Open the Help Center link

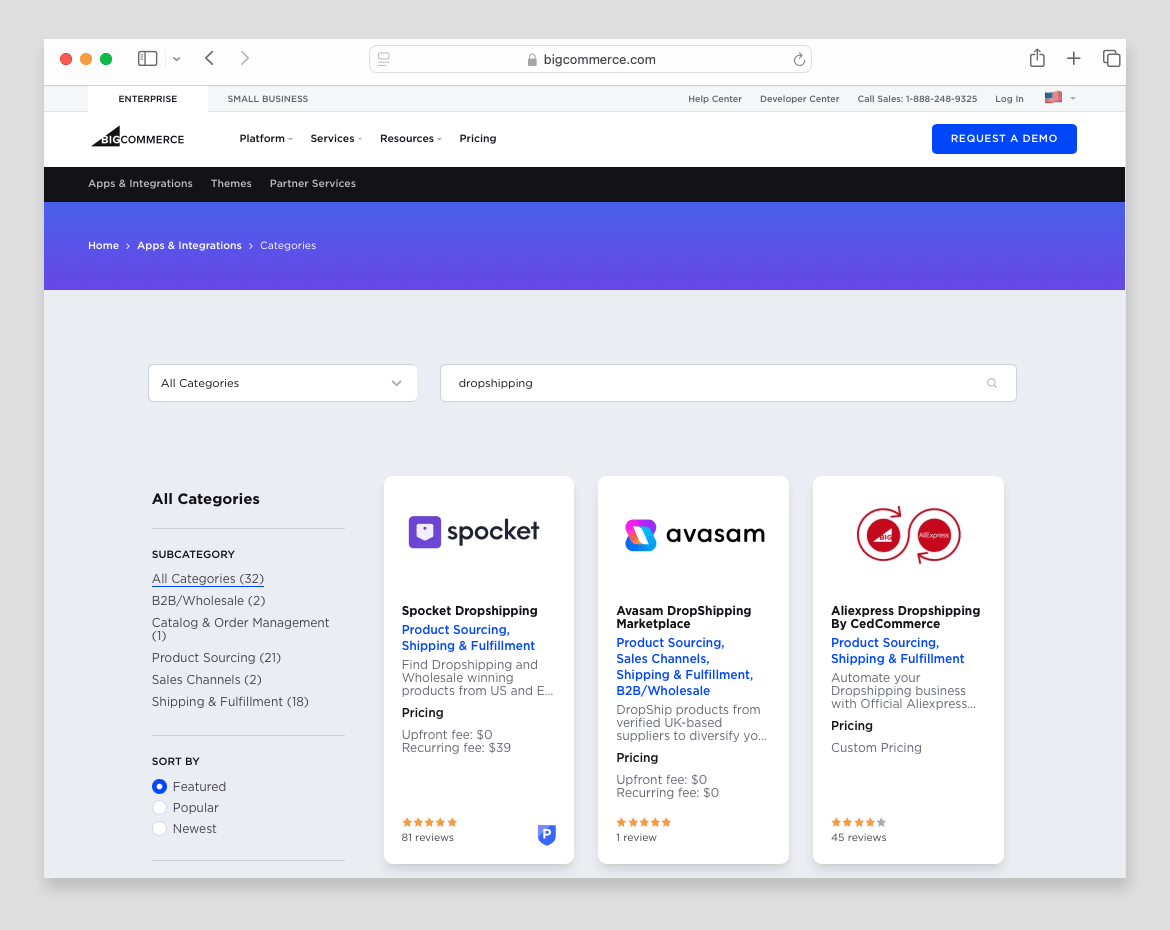coord(715,99)
